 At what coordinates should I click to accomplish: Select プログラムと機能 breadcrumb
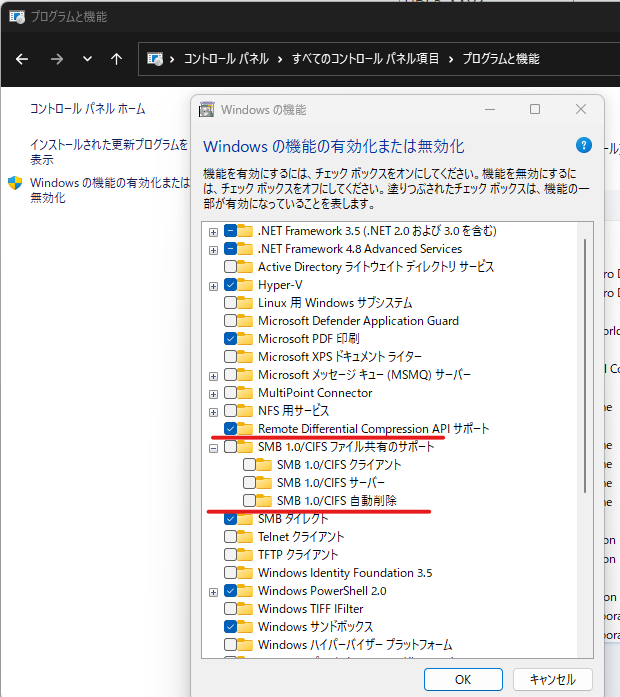[x=501, y=59]
